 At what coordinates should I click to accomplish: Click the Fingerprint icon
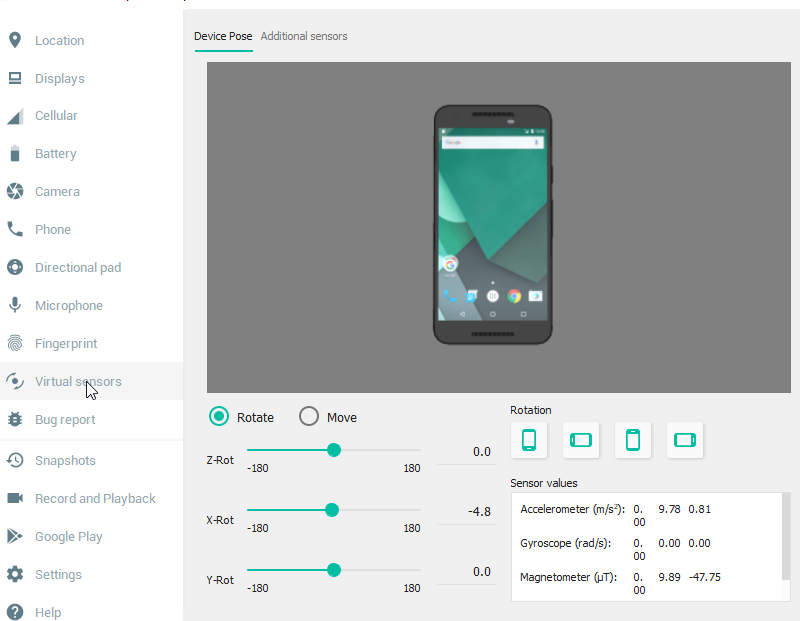click(x=15, y=343)
